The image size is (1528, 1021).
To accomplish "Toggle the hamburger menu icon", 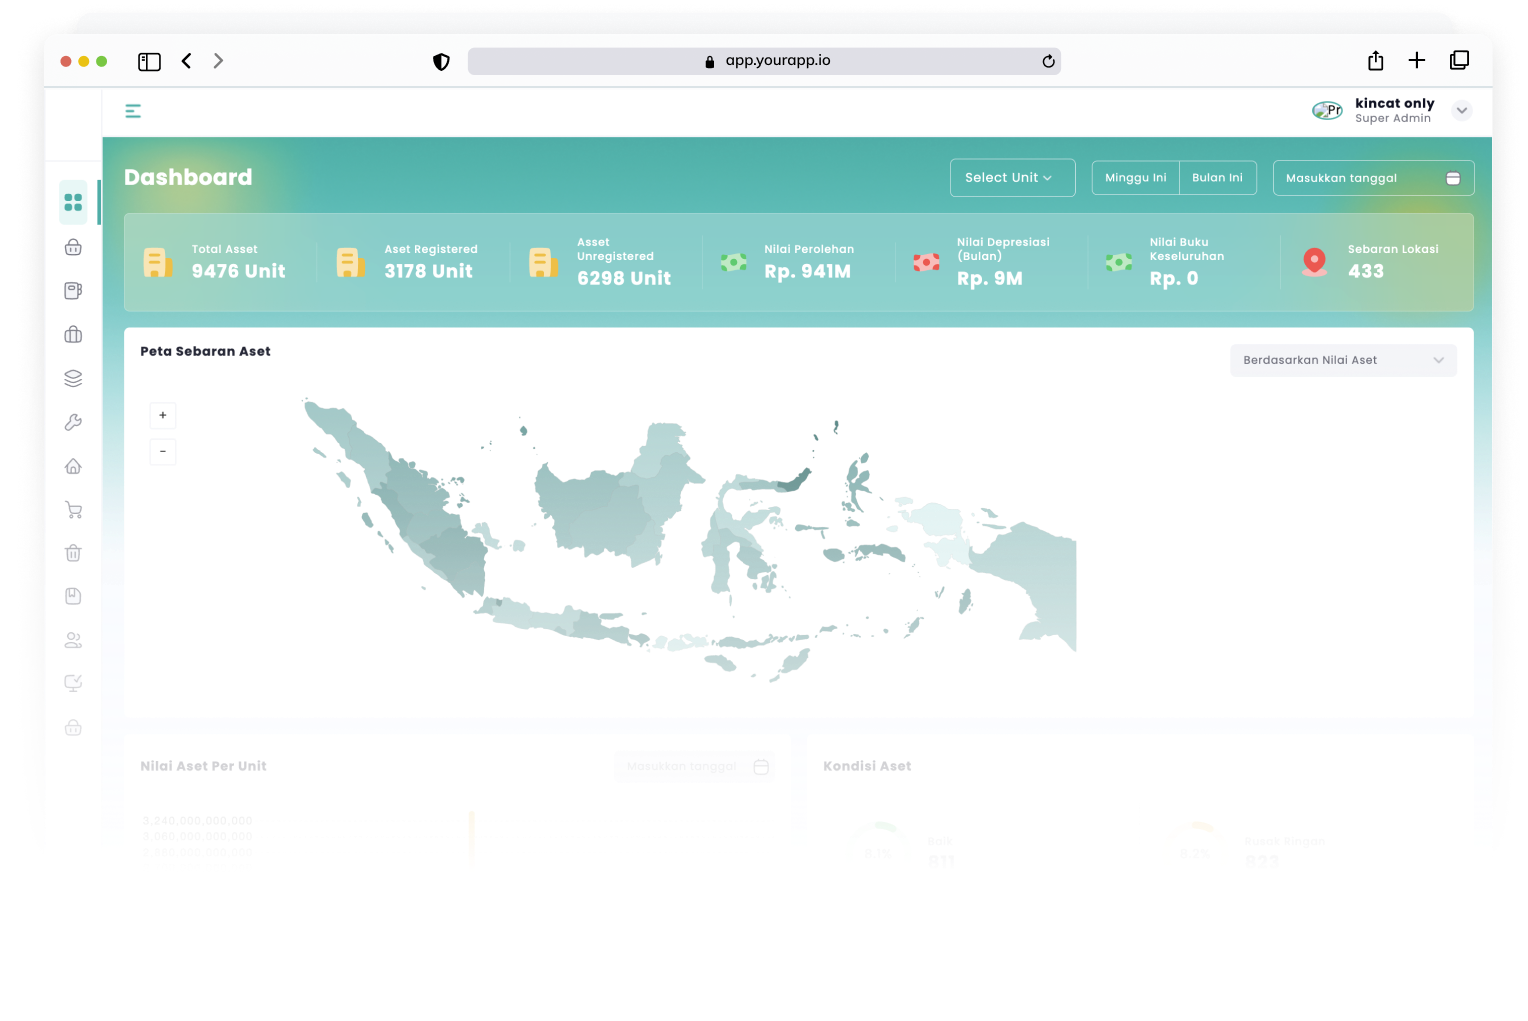I will [x=133, y=111].
